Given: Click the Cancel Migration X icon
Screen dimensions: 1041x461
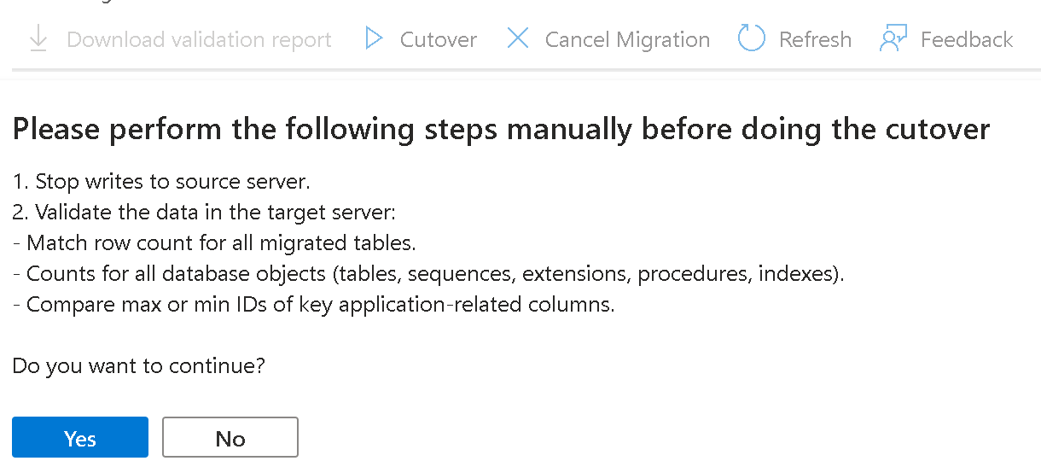Looking at the screenshot, I should (518, 39).
